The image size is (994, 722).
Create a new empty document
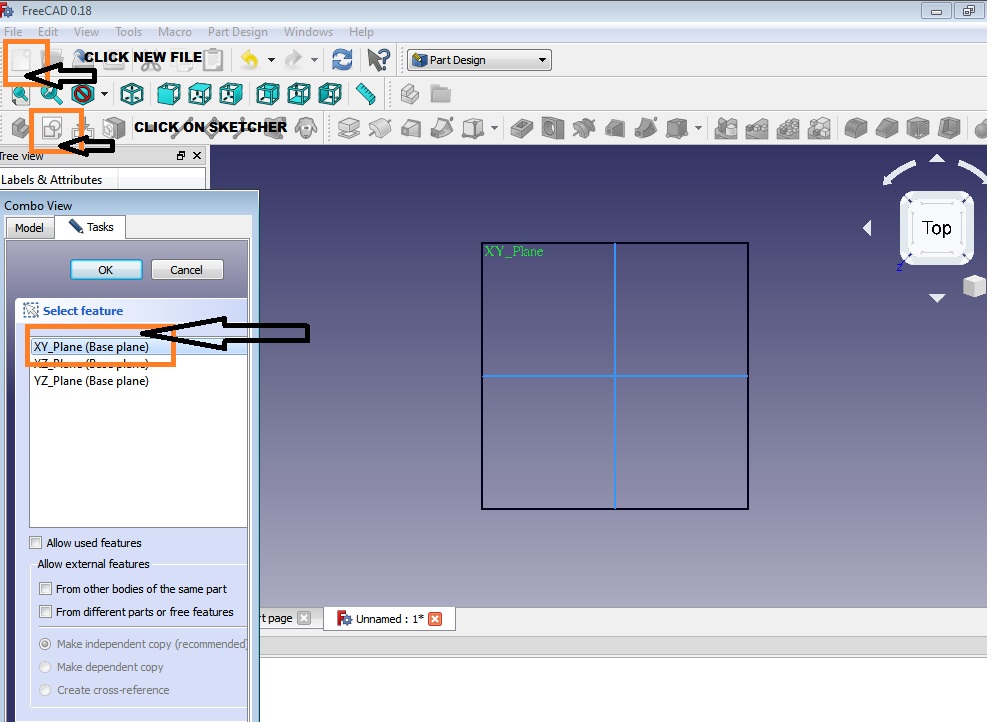point(21,60)
